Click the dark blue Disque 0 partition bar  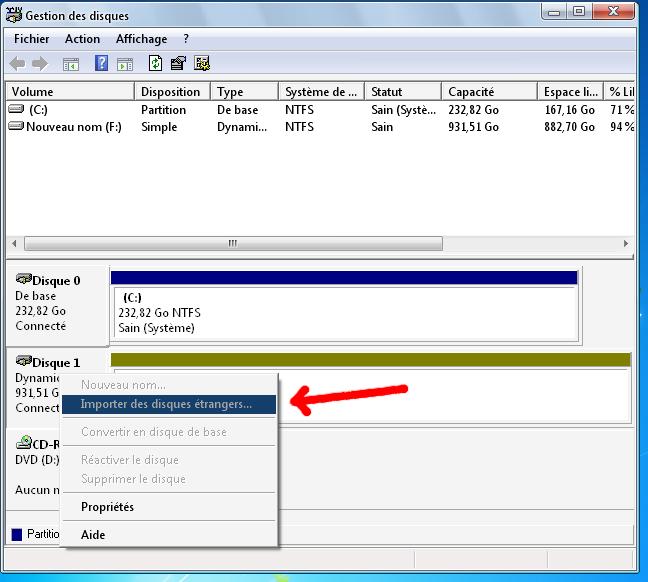coord(344,277)
